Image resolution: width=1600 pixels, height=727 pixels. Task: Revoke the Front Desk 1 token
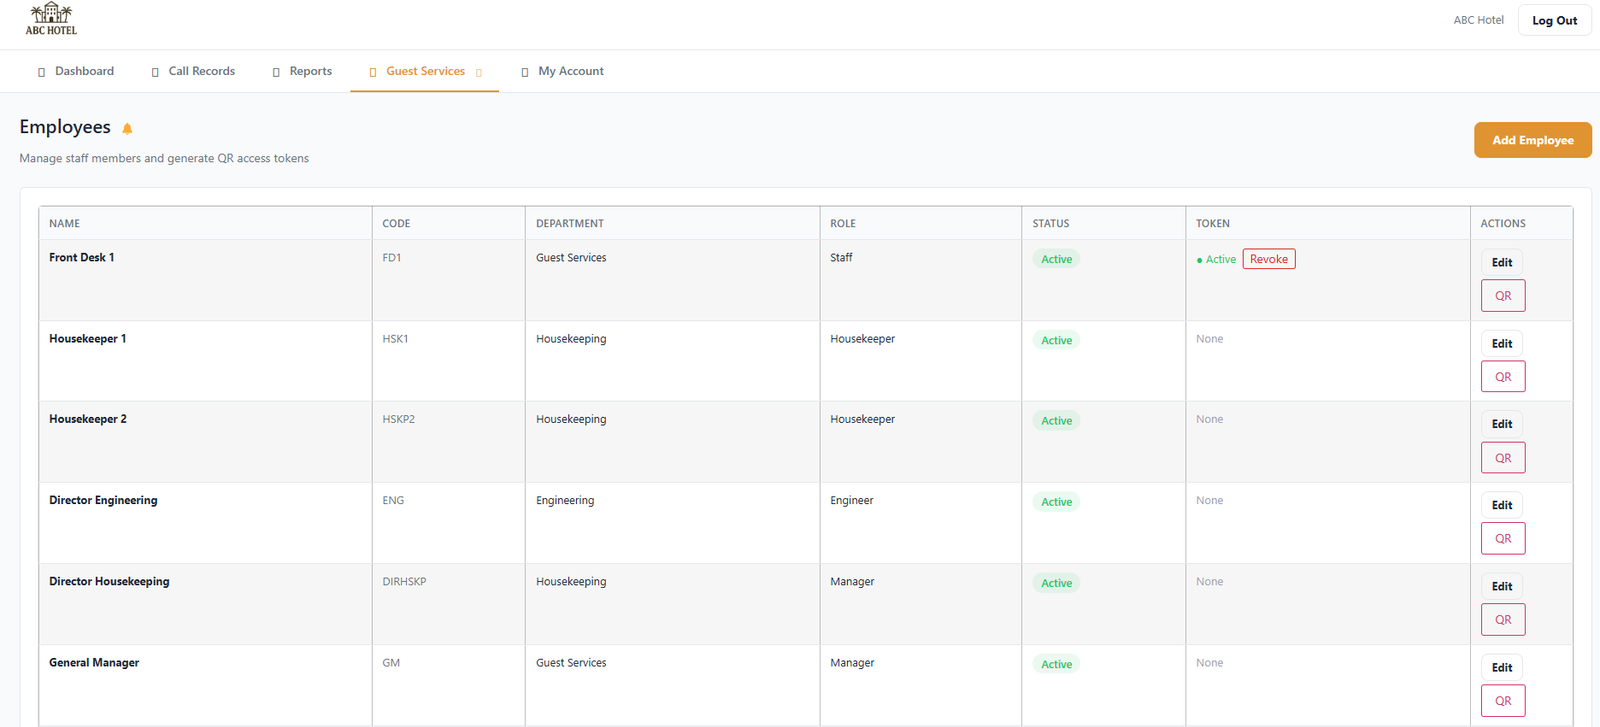point(1268,259)
